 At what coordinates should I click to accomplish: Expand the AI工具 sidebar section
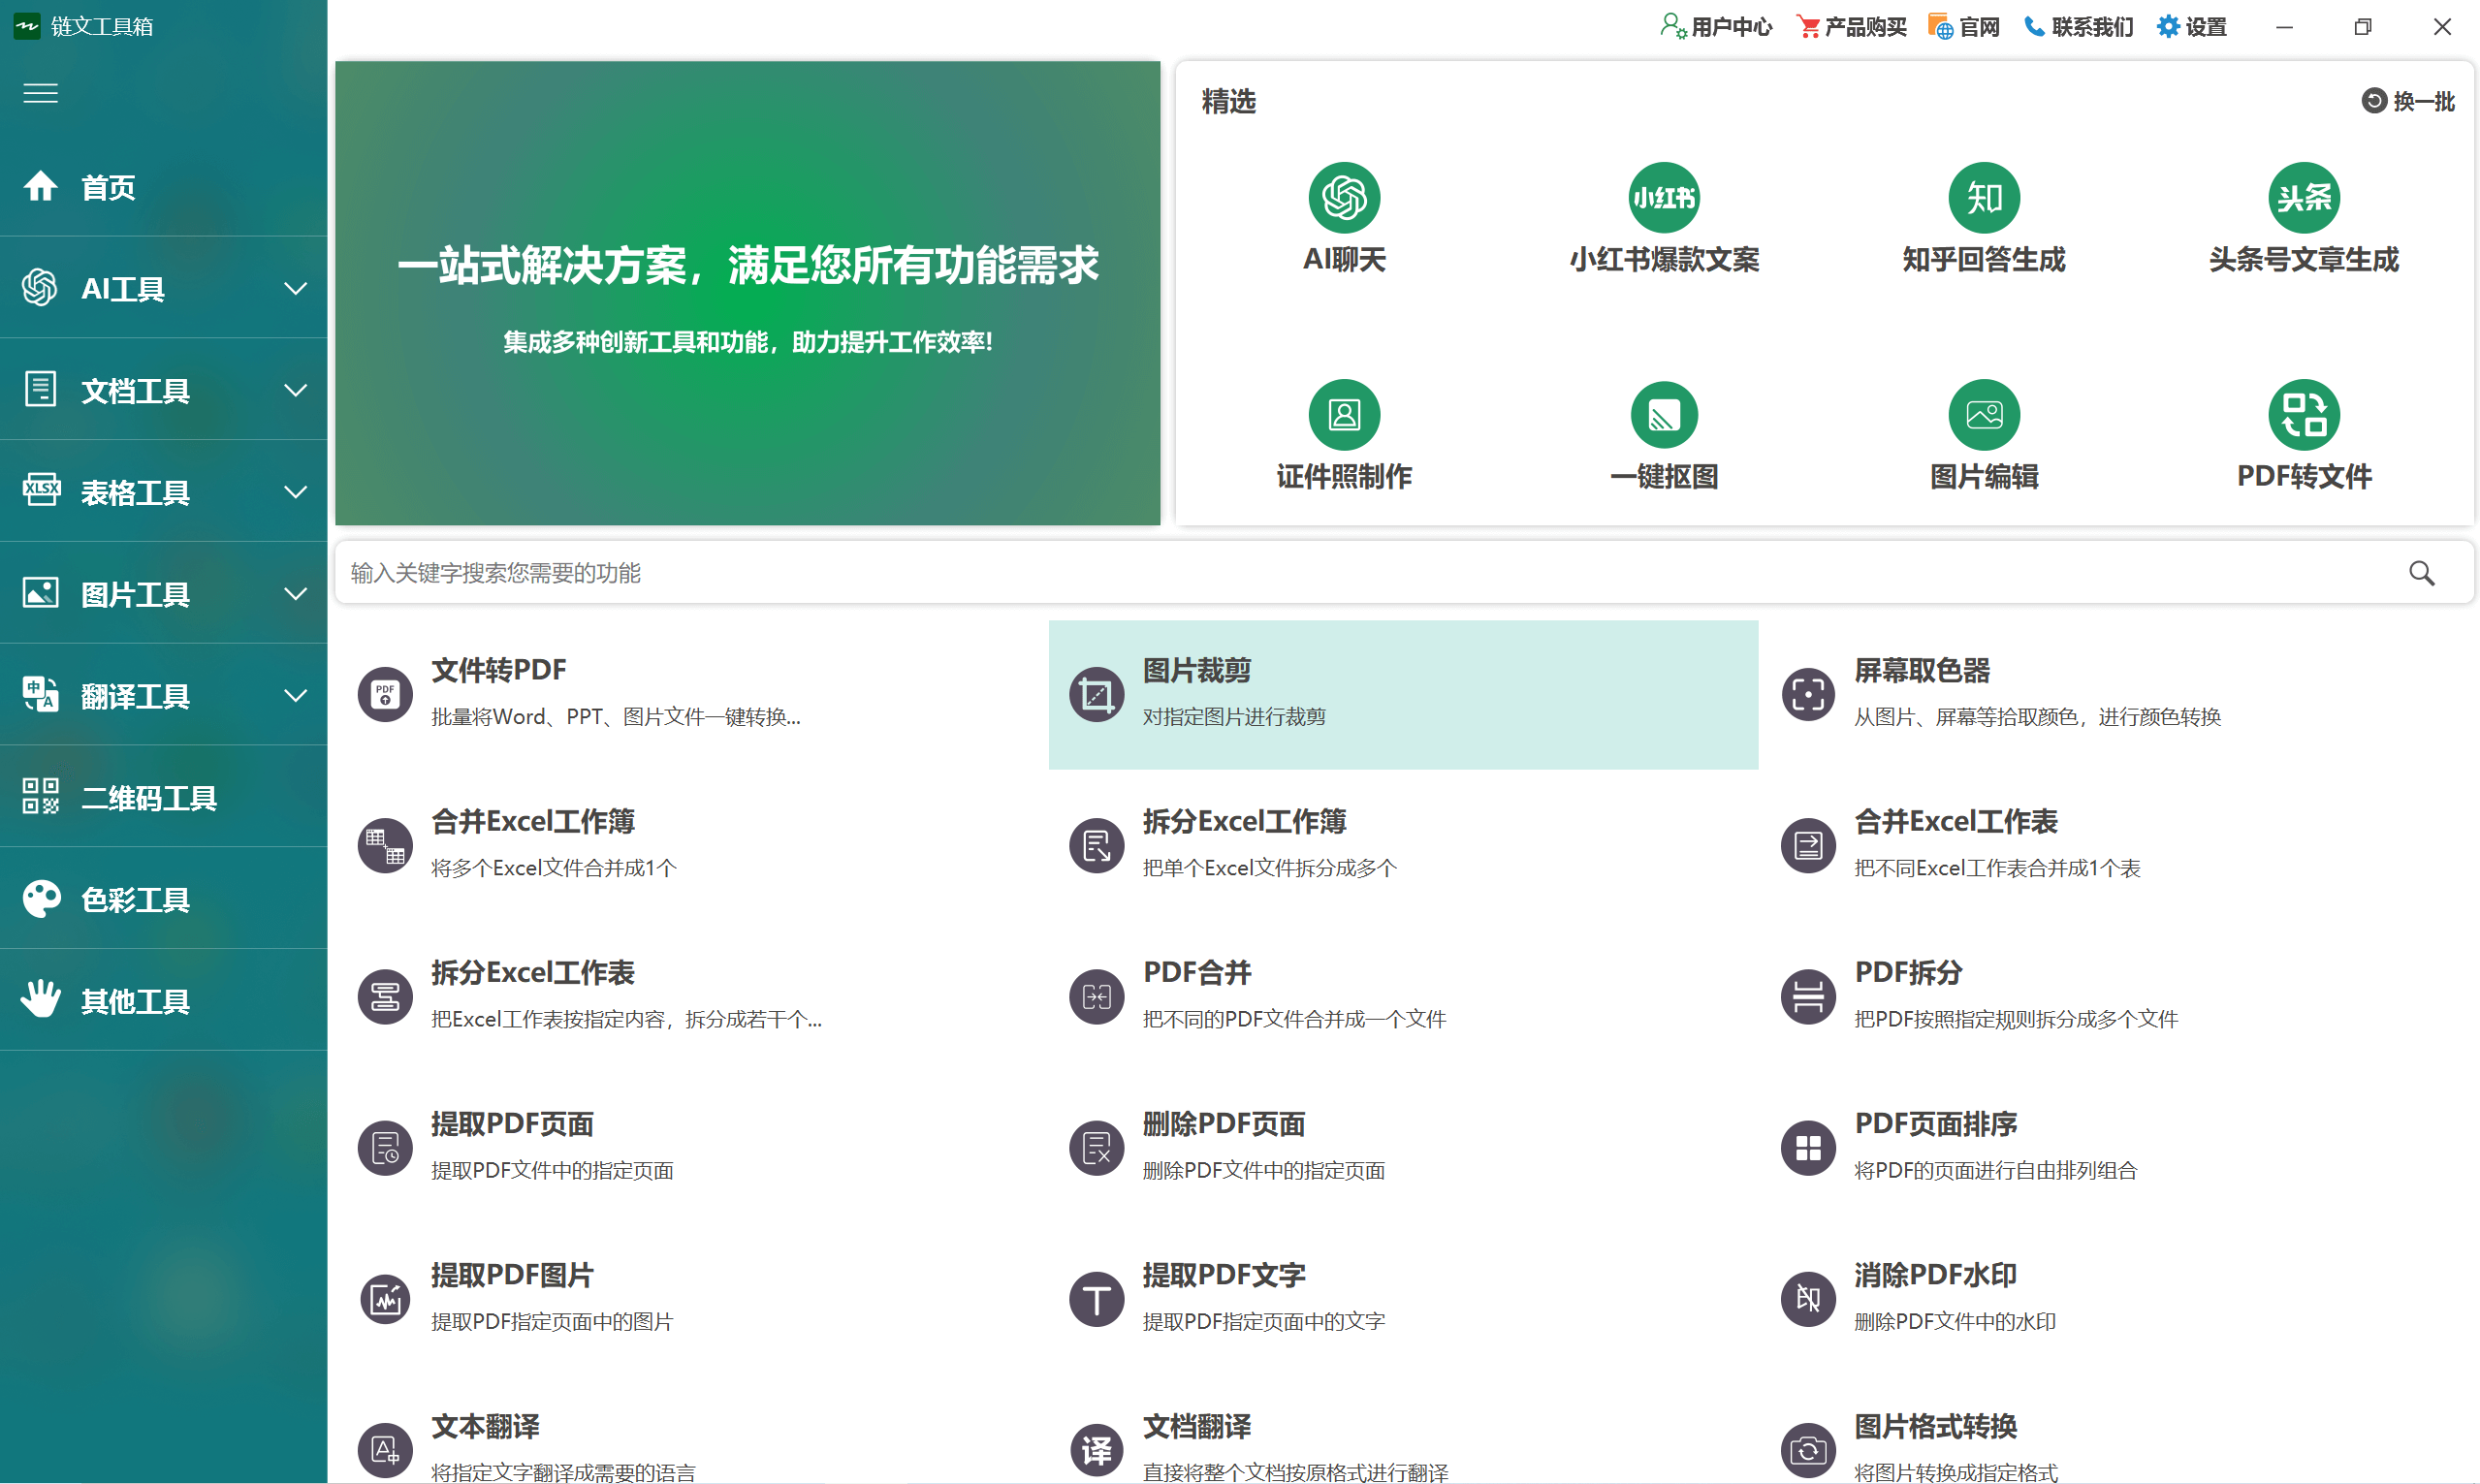click(x=163, y=288)
